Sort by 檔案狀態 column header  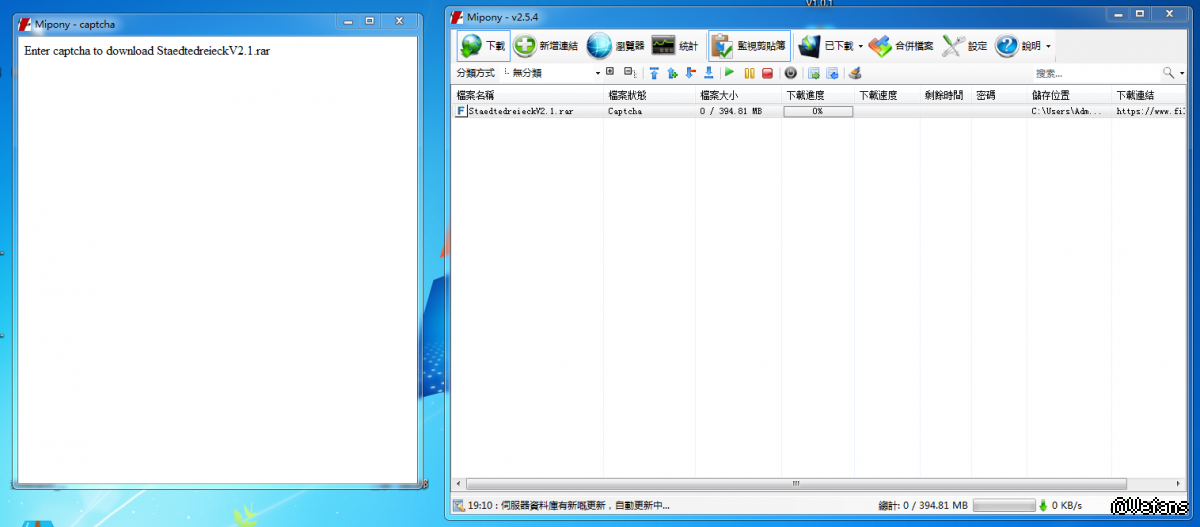point(649,95)
